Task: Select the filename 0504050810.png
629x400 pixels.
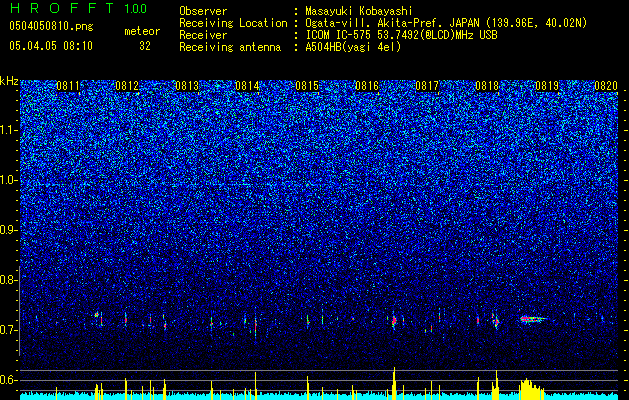Action: point(51,27)
